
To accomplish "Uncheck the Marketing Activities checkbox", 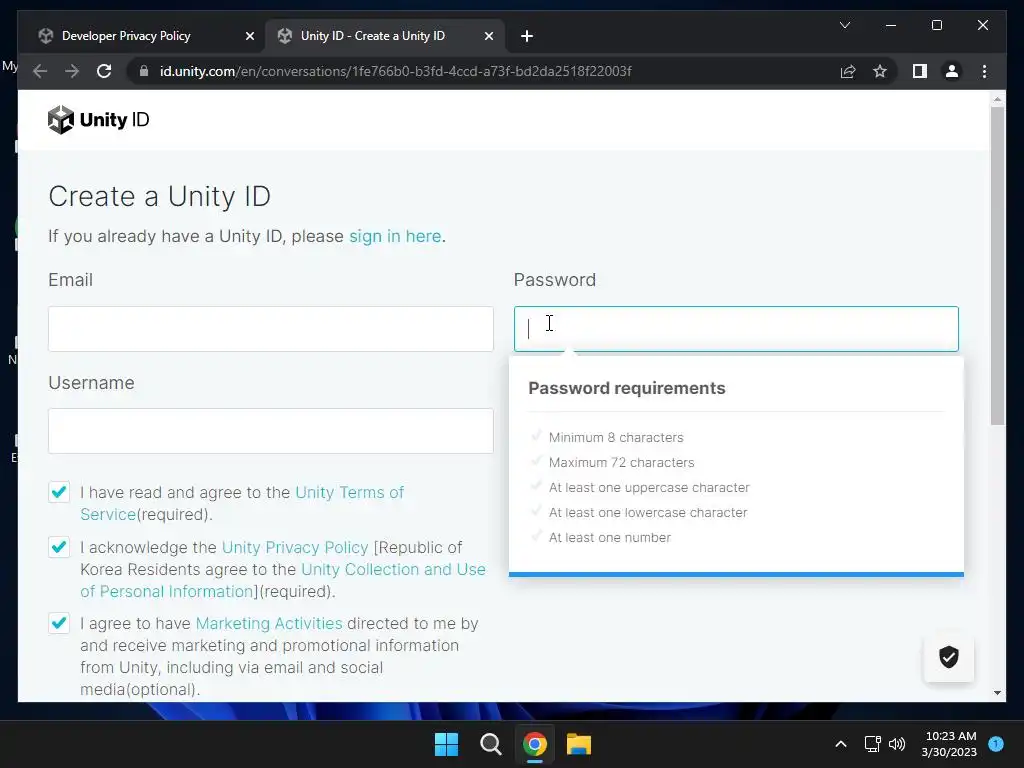I will tap(59, 623).
